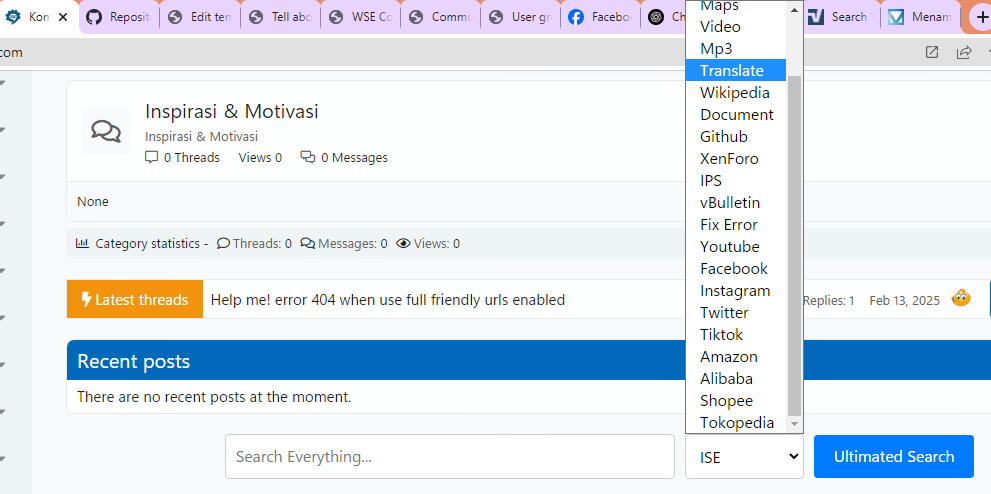Choose Alibaba from the dropdown list

736,378
